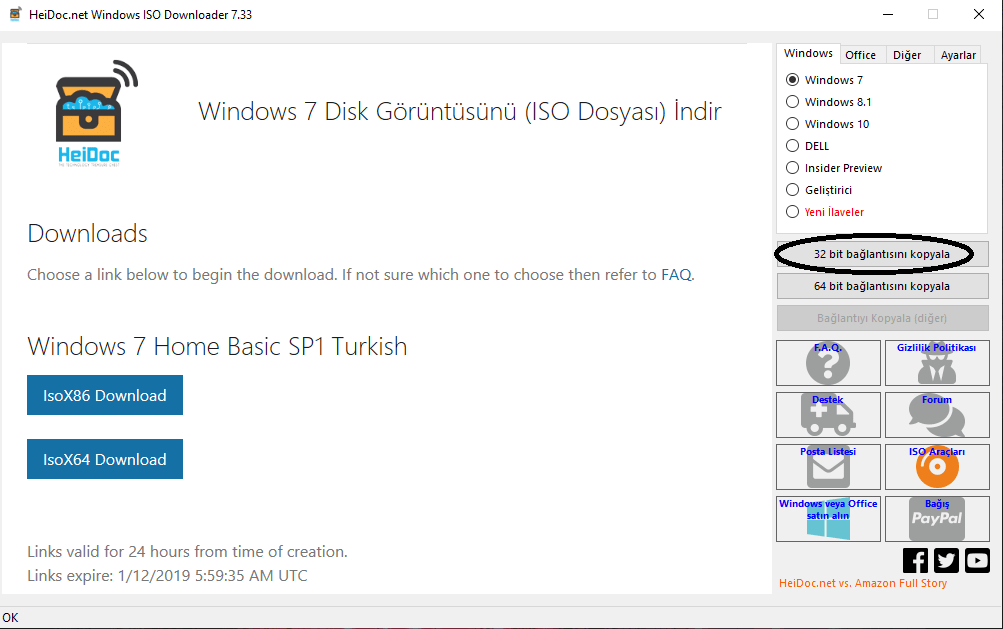Viewport: 1003px width, 629px height.
Task: Minimize the ISO Downloader window
Action: tap(888, 14)
